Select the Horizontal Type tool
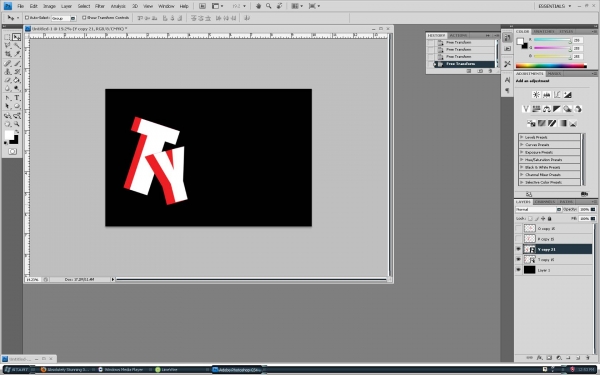600x375 pixels. click(16, 98)
